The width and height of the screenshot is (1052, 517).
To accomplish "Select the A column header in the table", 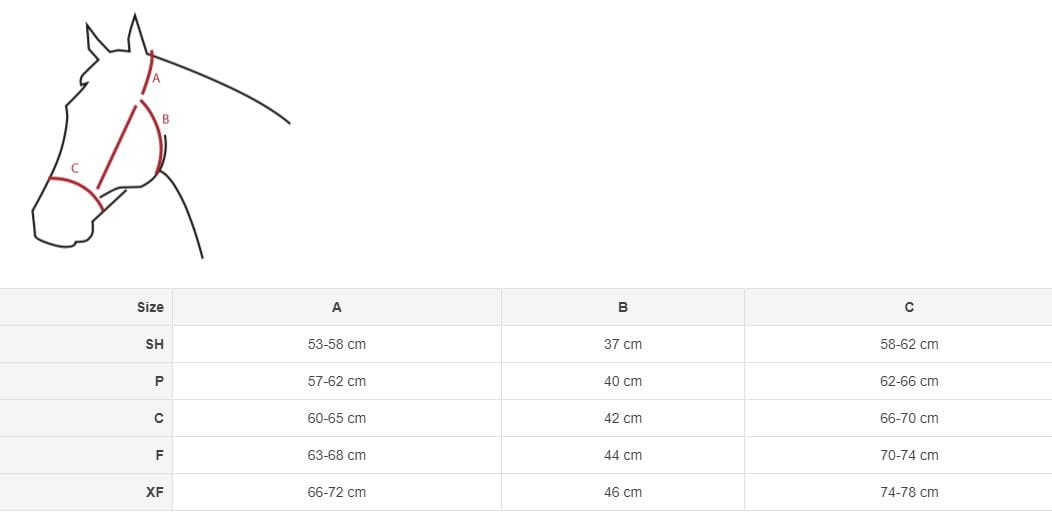I will pos(336,307).
